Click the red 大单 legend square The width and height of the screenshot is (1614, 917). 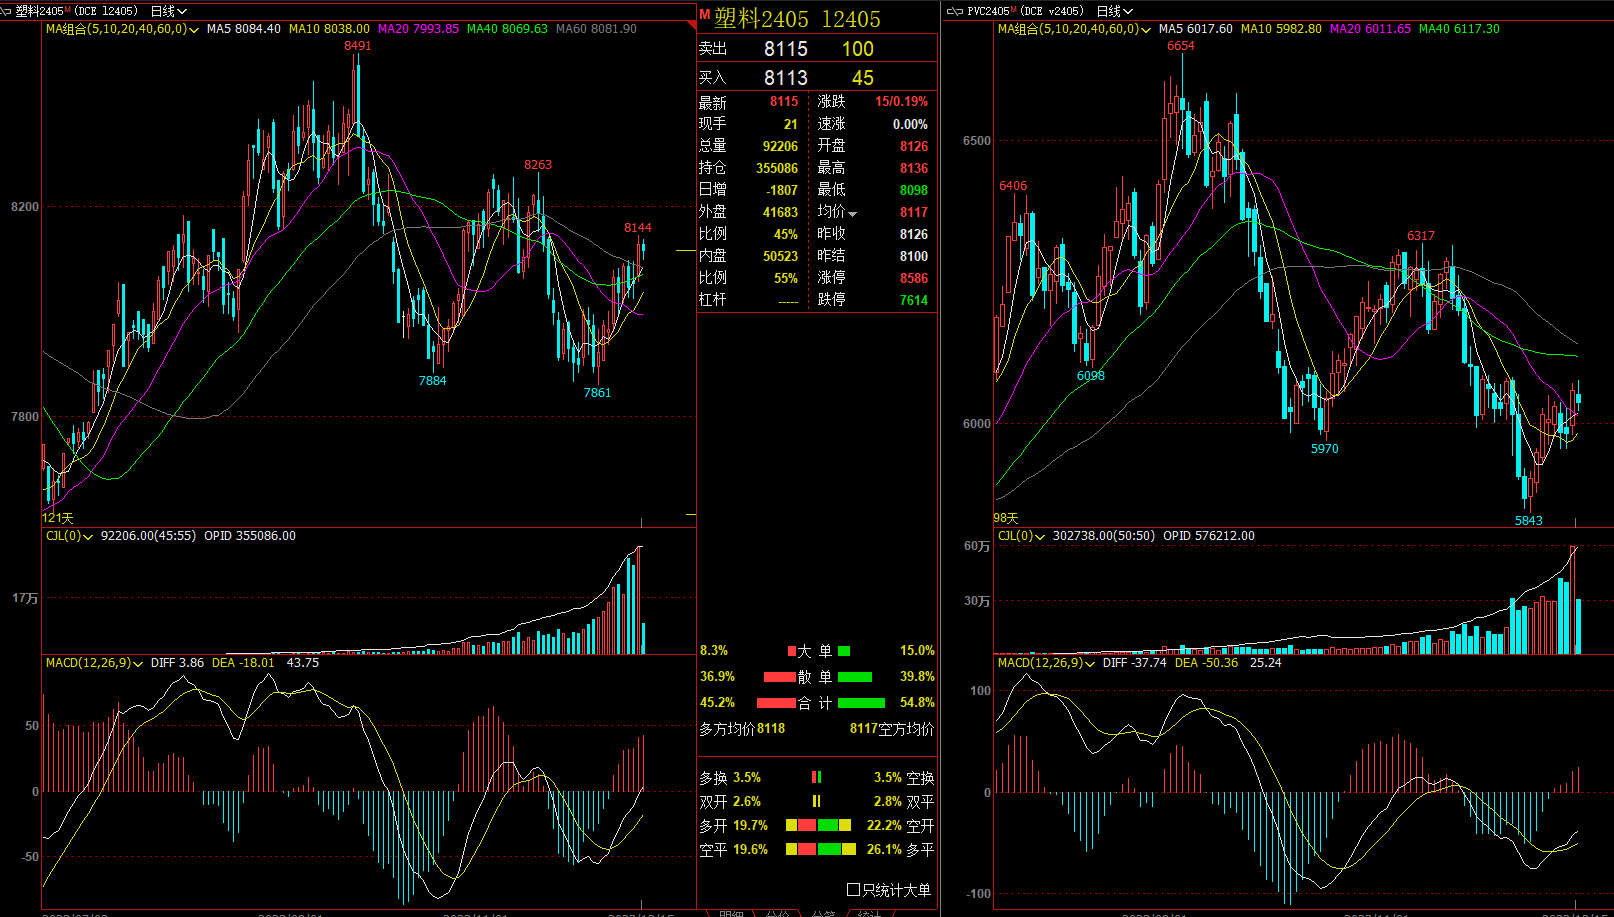tap(792, 651)
